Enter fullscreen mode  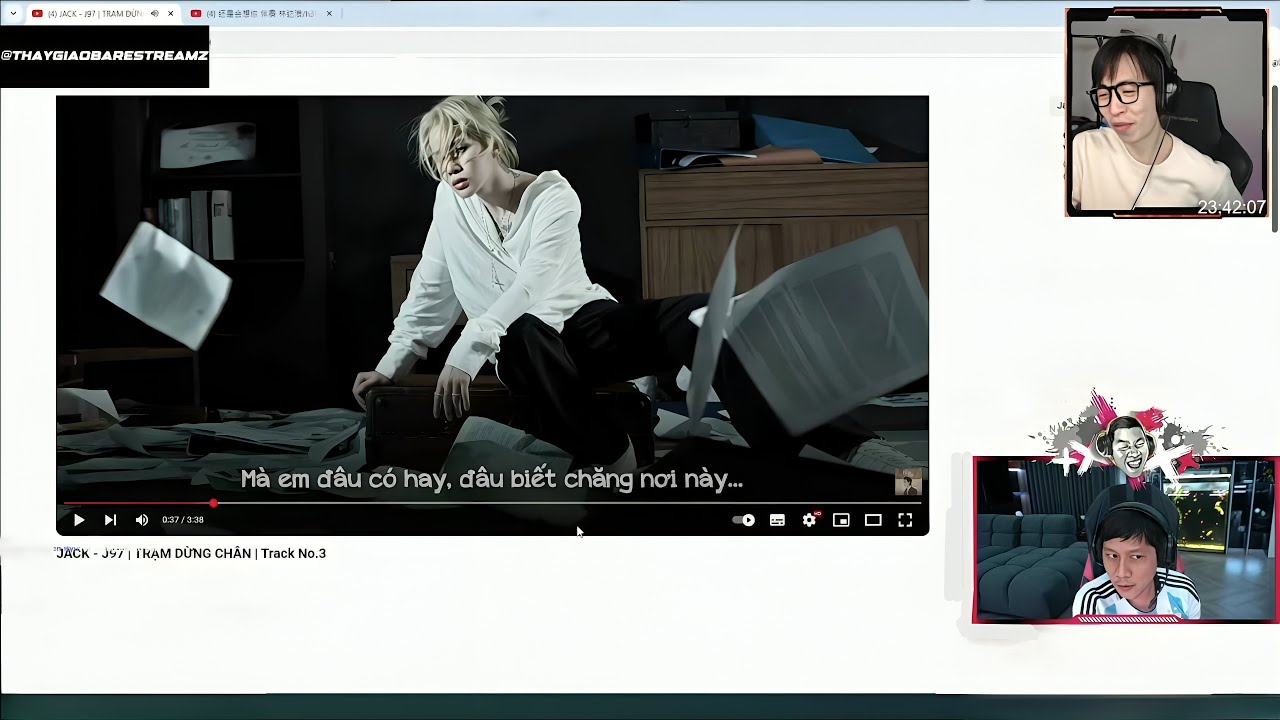pyautogui.click(x=905, y=520)
